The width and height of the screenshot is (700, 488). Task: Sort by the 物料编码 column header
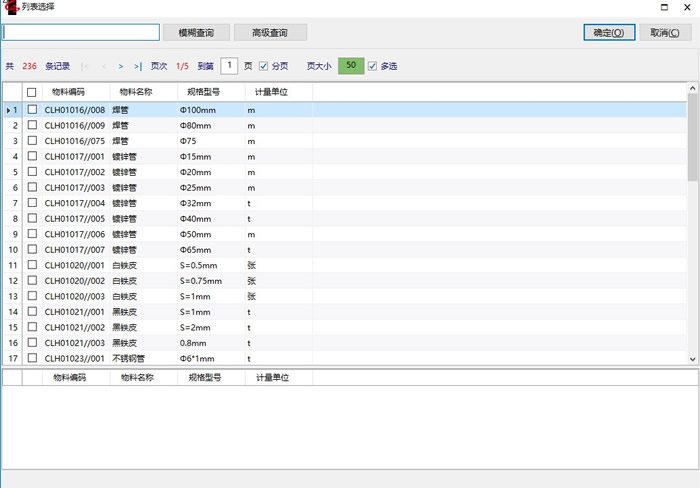(69, 93)
